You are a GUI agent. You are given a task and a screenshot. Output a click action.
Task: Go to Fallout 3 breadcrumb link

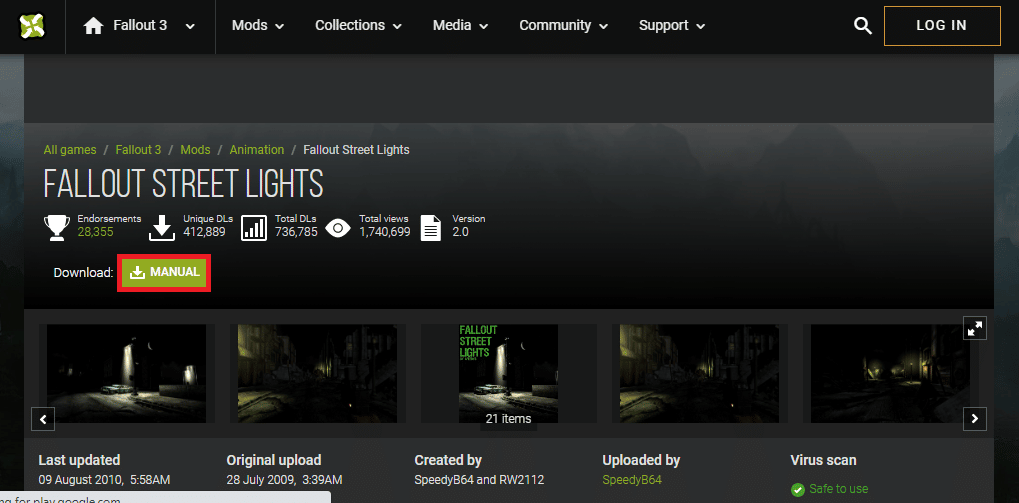138,150
